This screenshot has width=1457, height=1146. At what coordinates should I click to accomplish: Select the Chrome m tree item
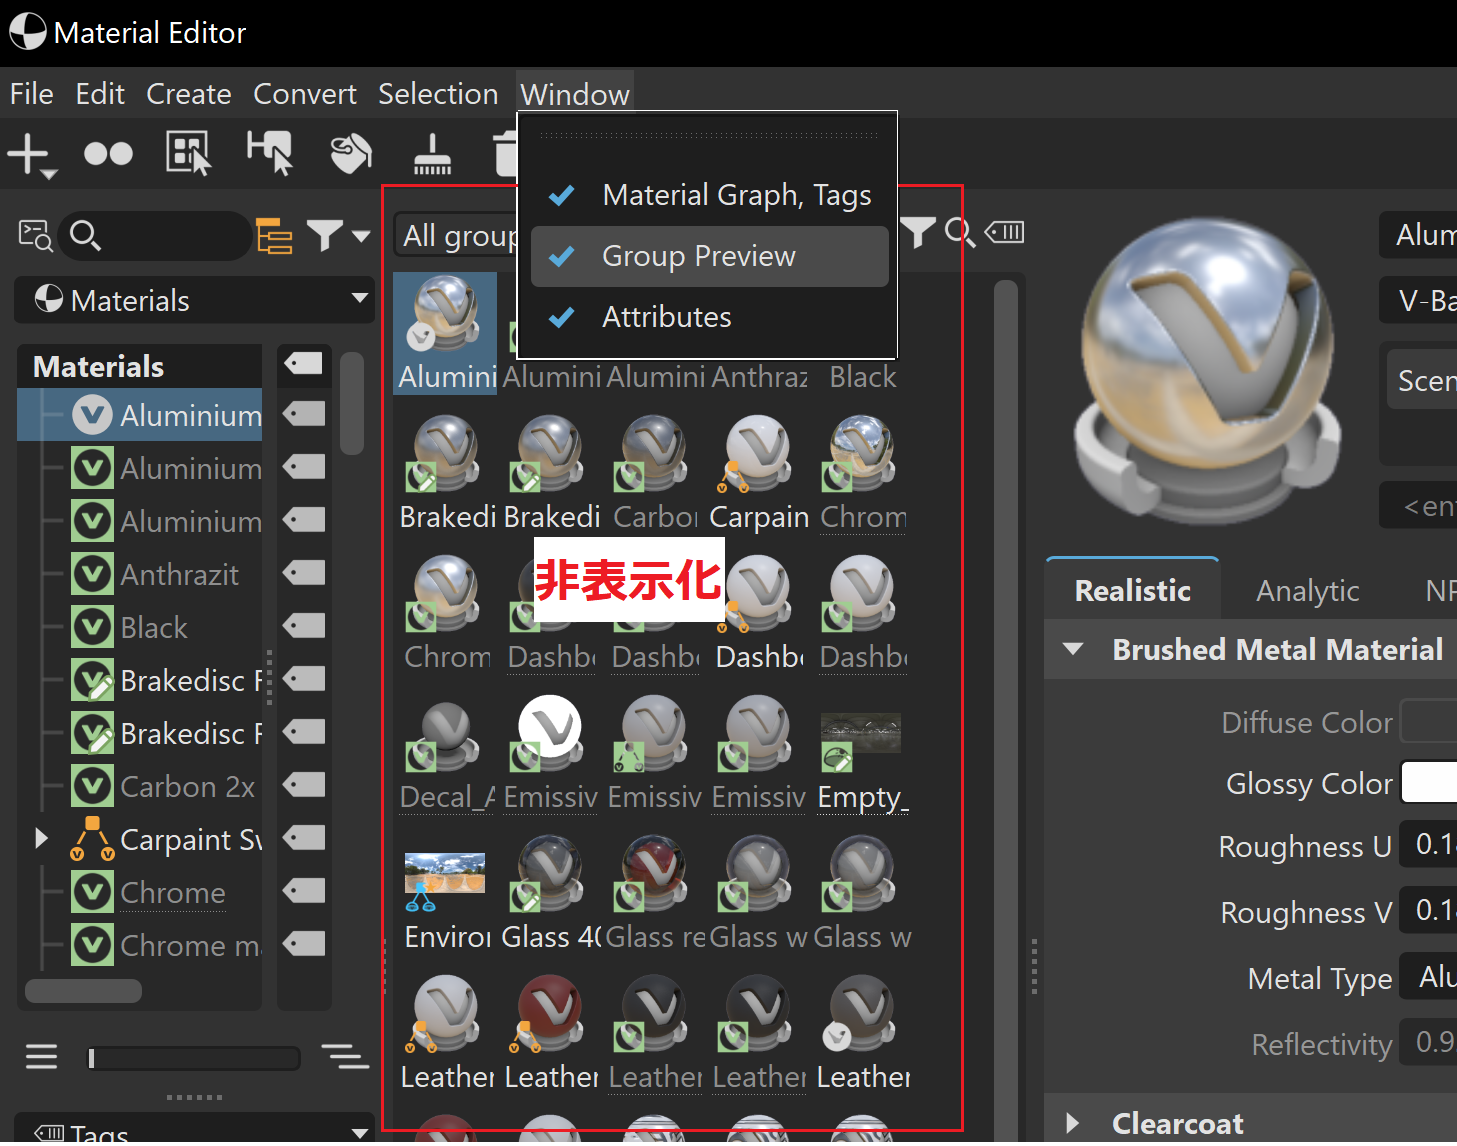[191, 945]
